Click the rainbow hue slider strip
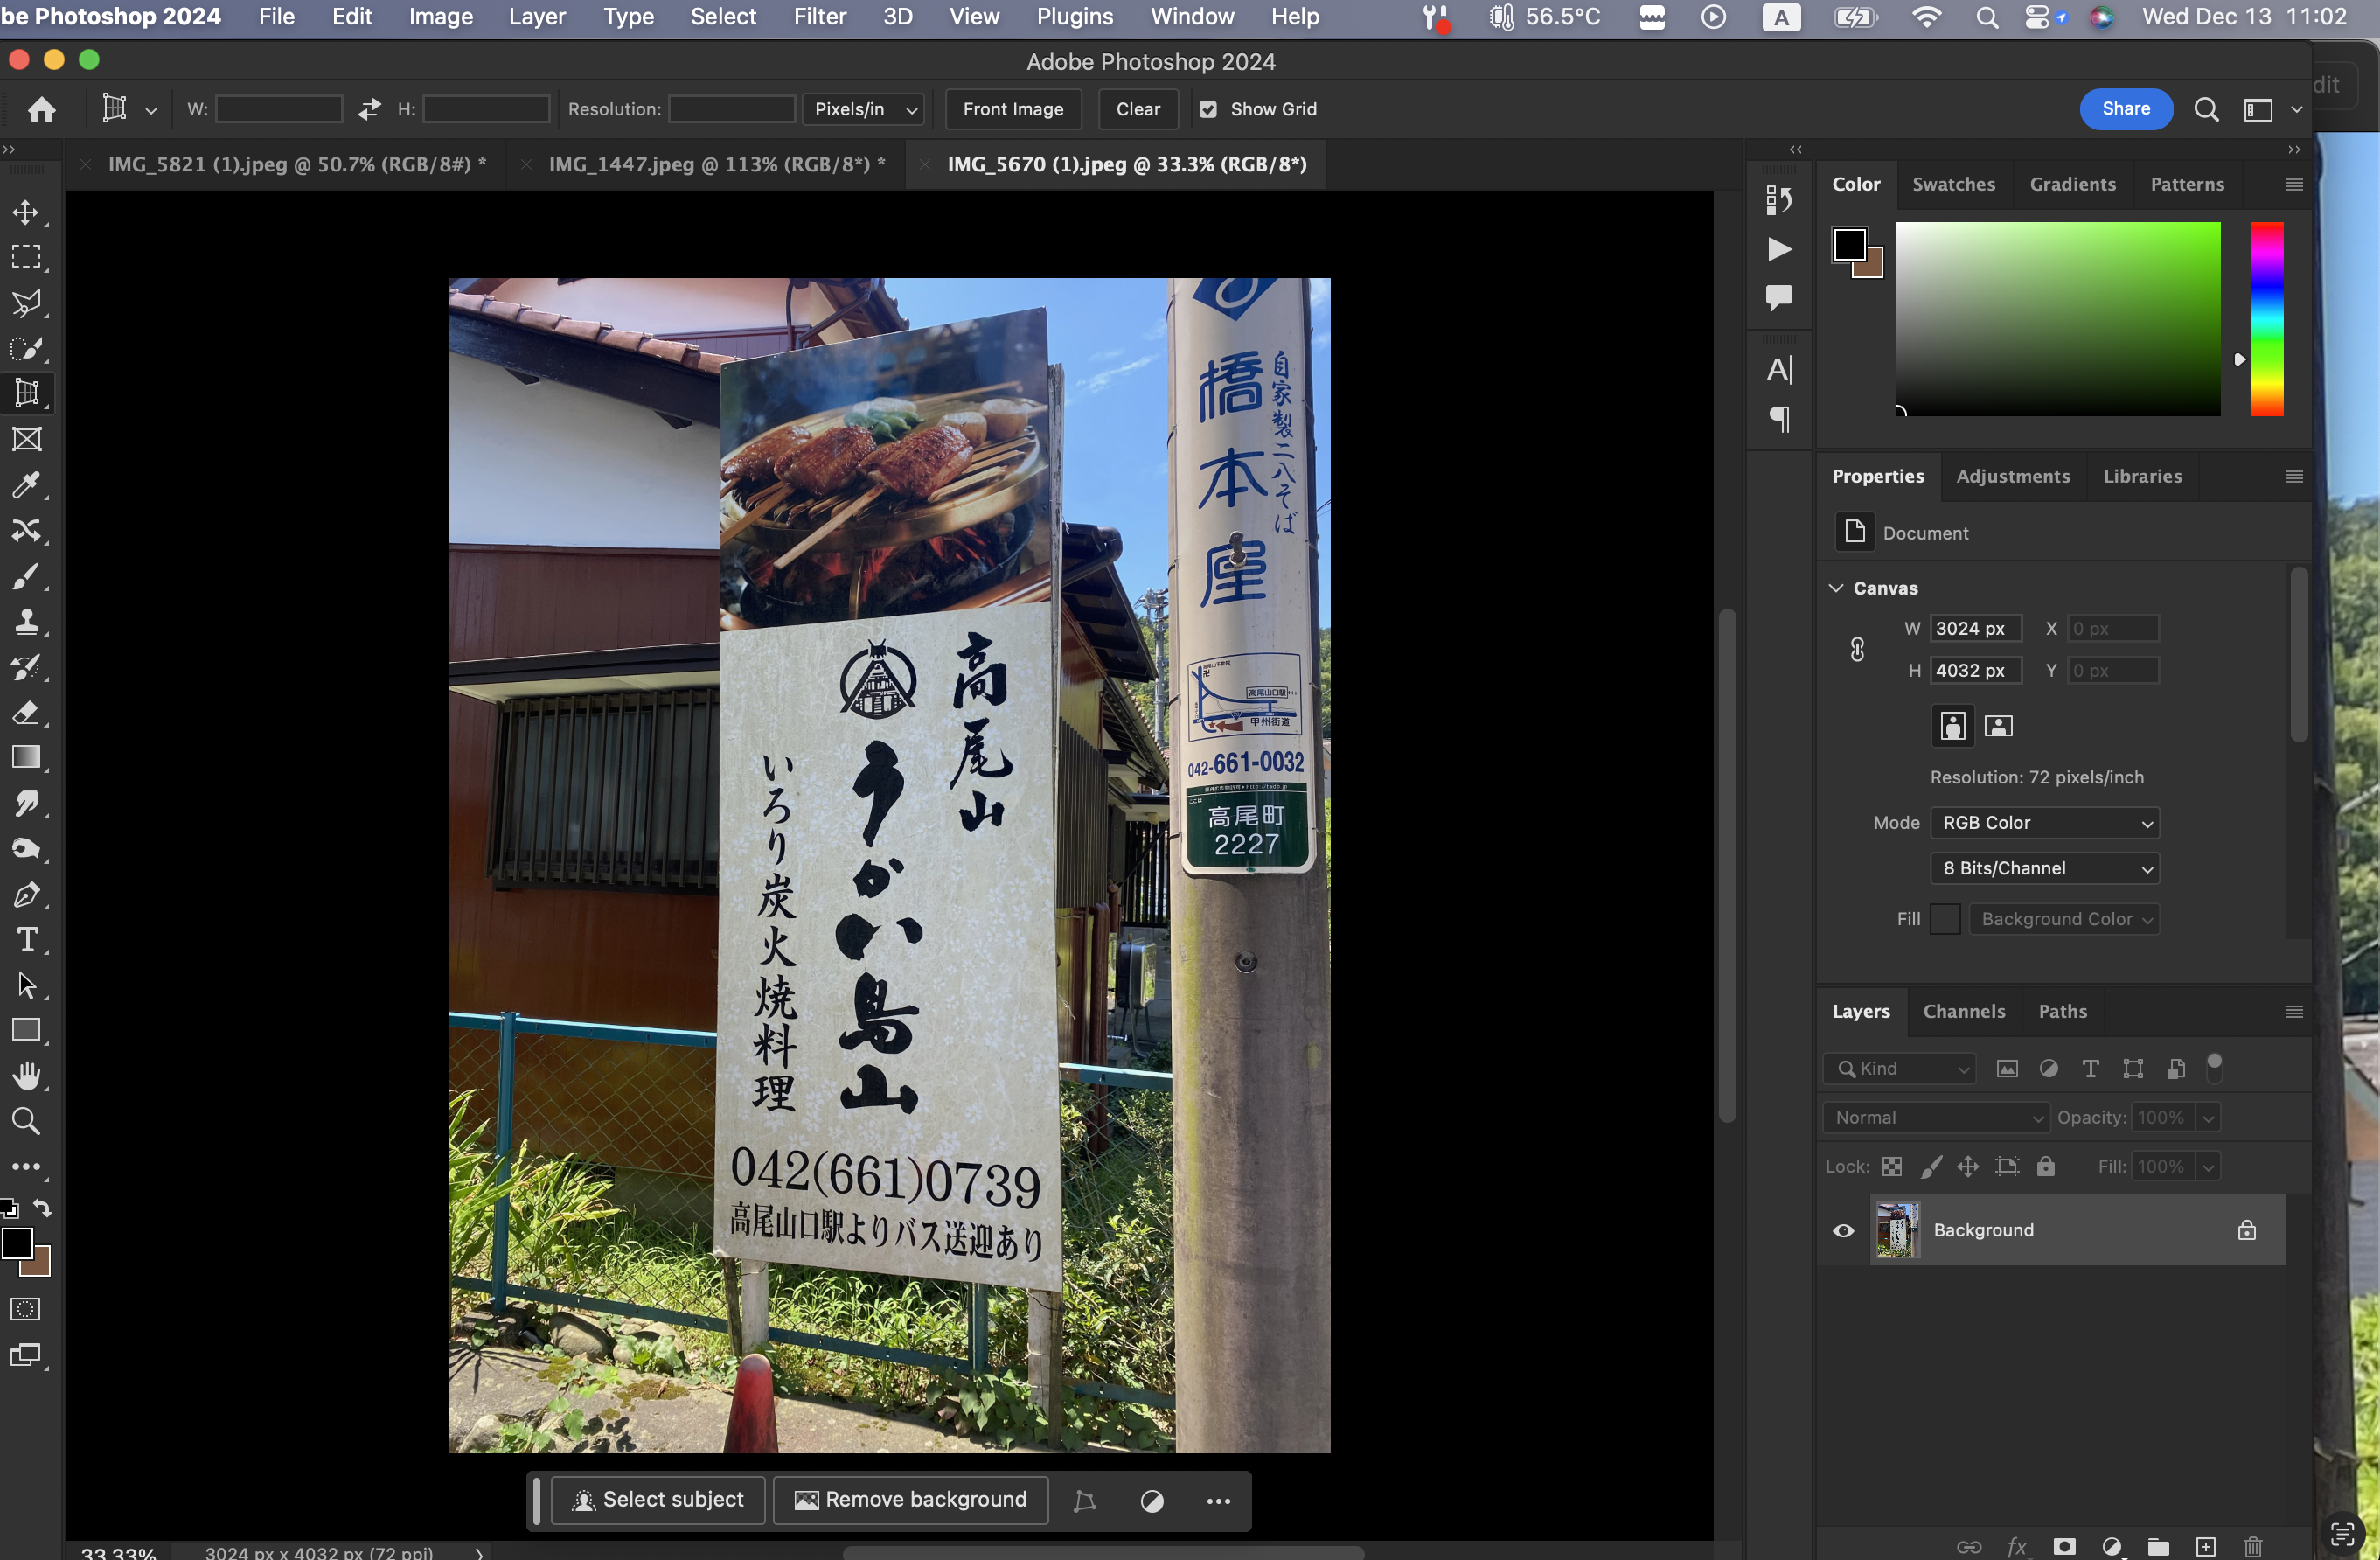This screenshot has width=2380, height=1560. pos(2266,318)
